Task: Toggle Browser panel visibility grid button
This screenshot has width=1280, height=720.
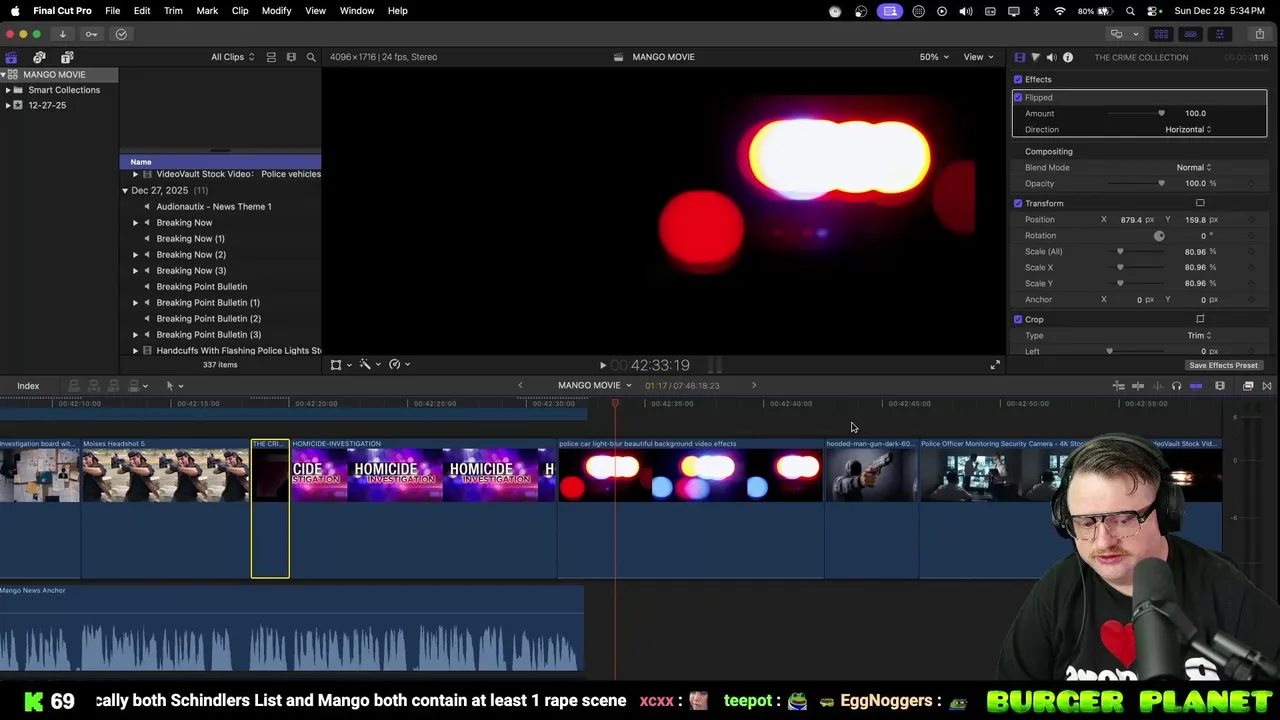Action: pyautogui.click(x=1161, y=34)
